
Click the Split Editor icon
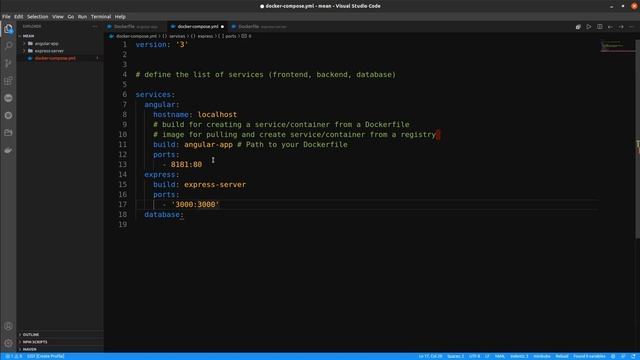point(600,27)
